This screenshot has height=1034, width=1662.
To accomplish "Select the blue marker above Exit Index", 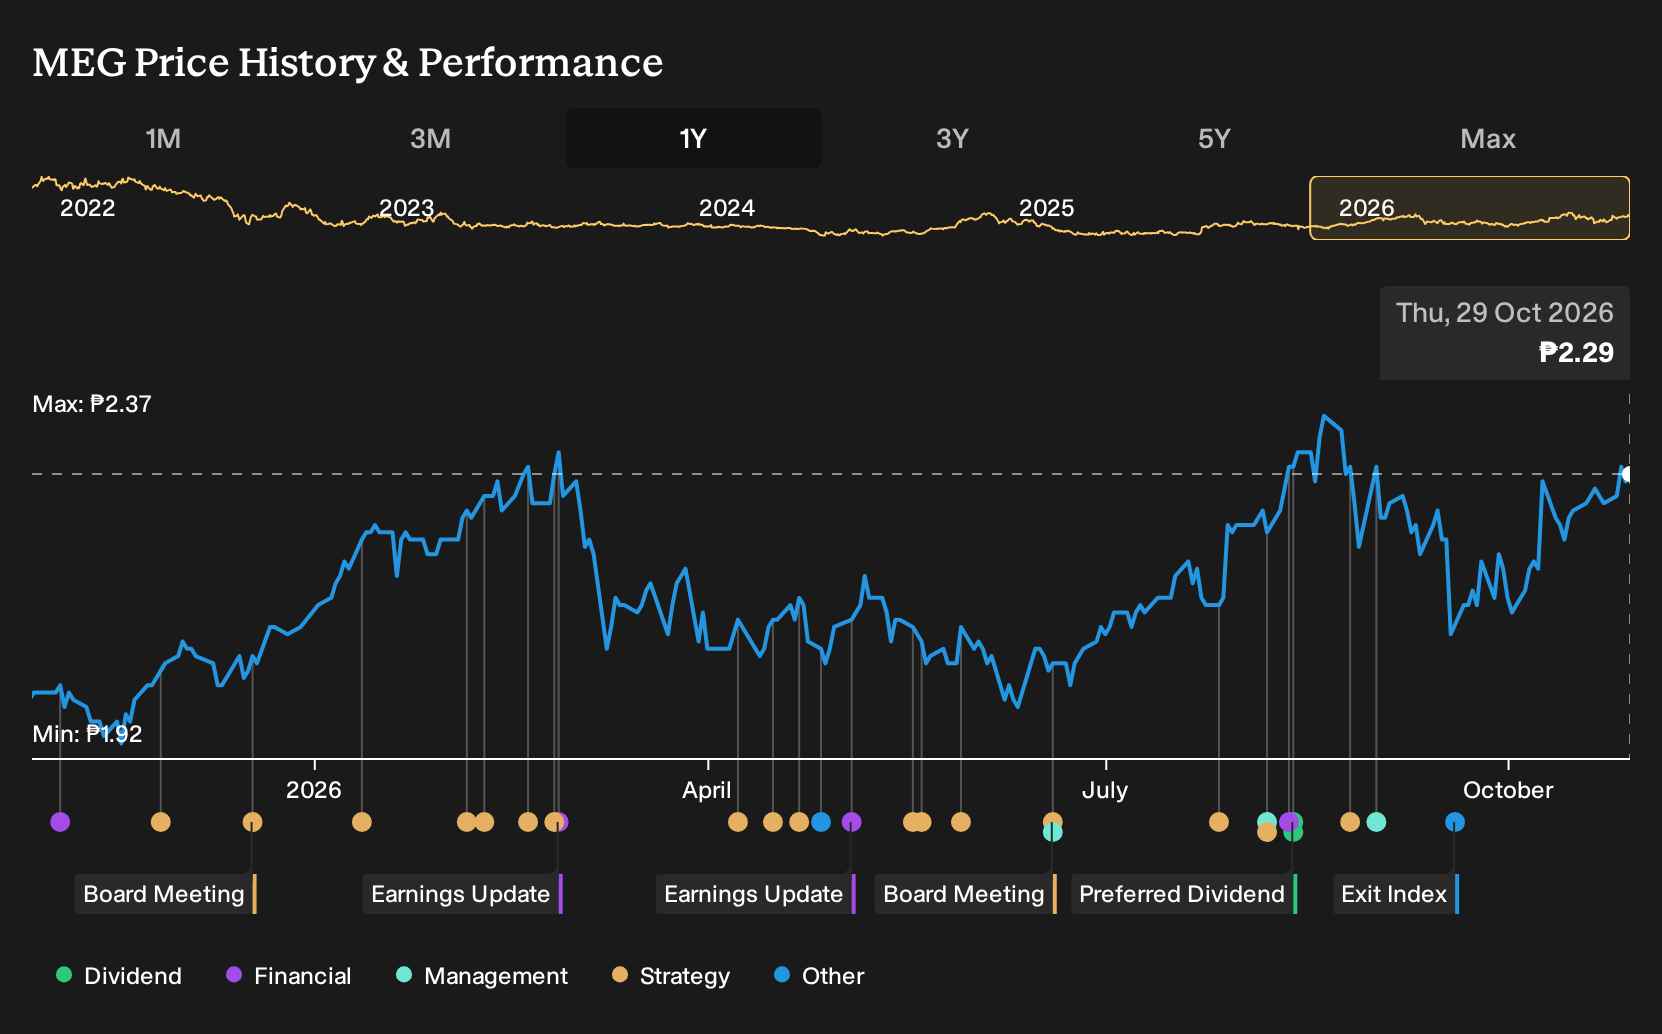I will pos(1455,822).
